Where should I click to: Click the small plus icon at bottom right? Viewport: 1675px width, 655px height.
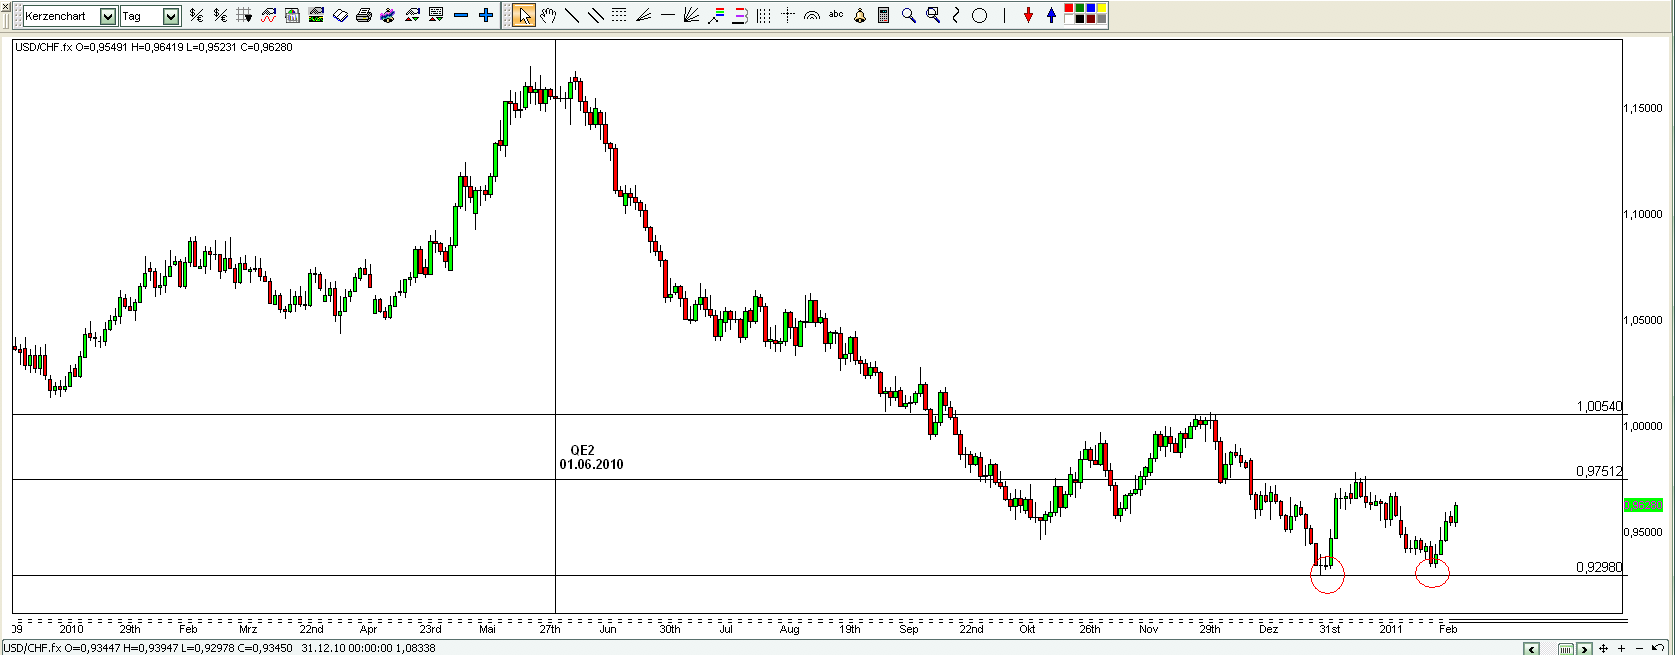pyautogui.click(x=1621, y=649)
